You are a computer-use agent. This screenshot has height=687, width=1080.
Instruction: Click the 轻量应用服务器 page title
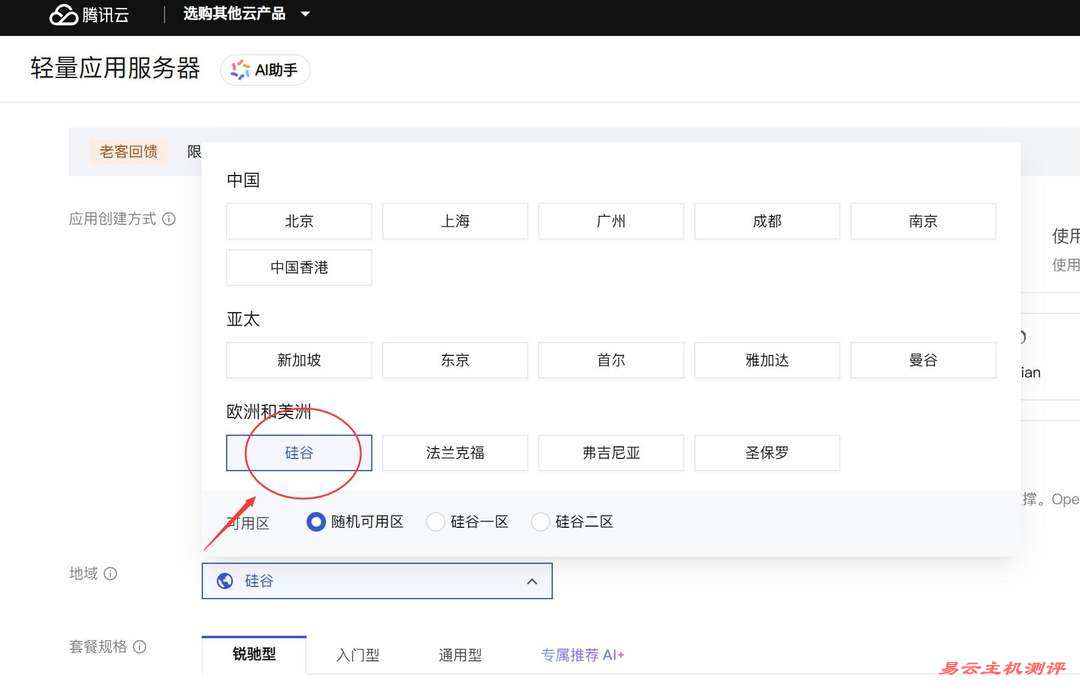pyautogui.click(x=115, y=68)
